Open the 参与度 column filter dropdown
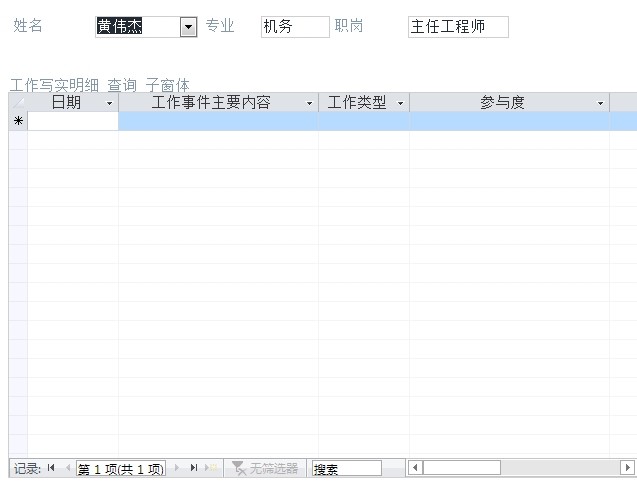The width and height of the screenshot is (637, 482). [x=600, y=103]
